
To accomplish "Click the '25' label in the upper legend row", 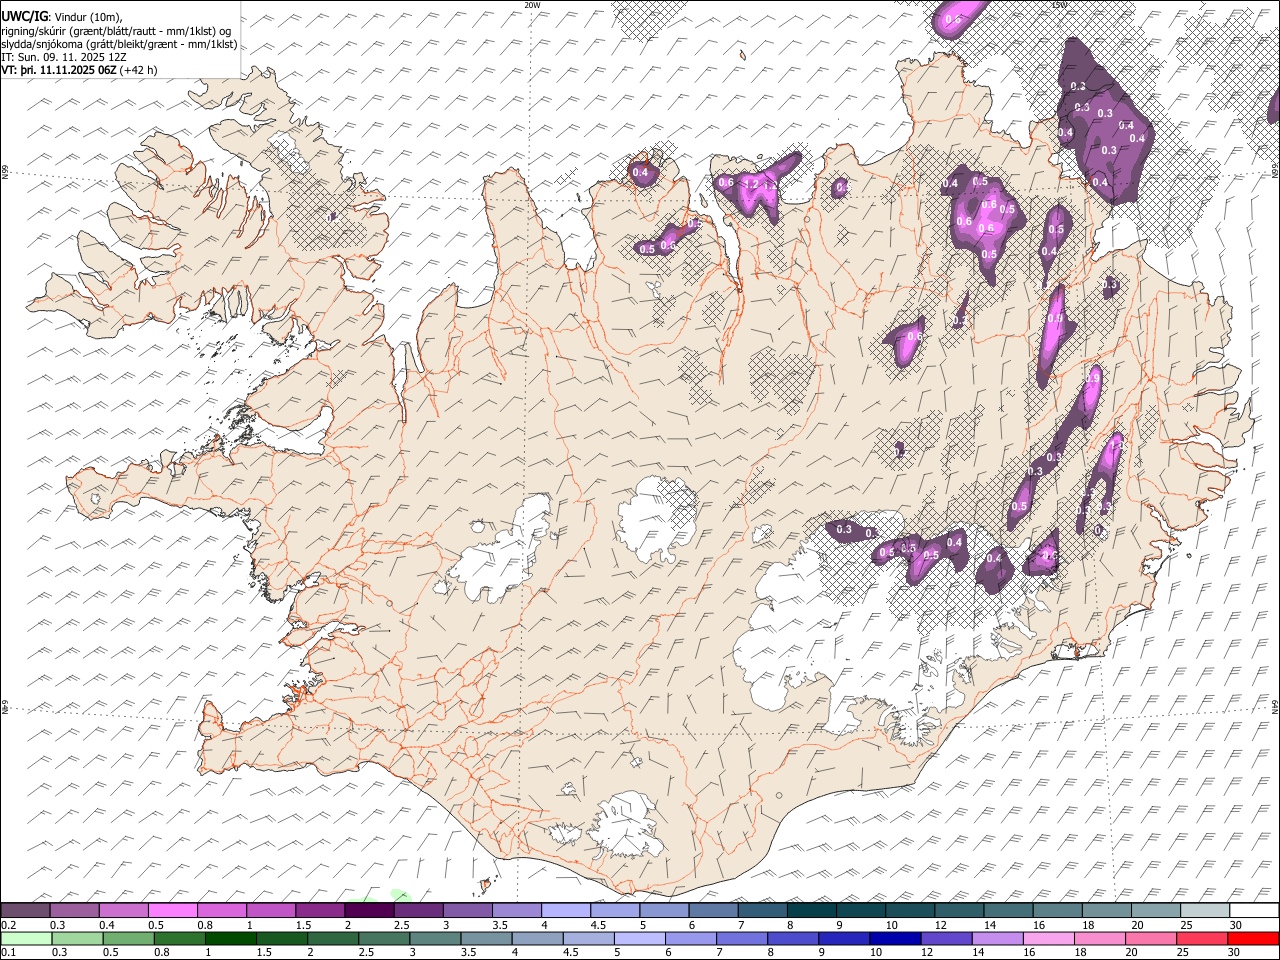I will (1186, 925).
